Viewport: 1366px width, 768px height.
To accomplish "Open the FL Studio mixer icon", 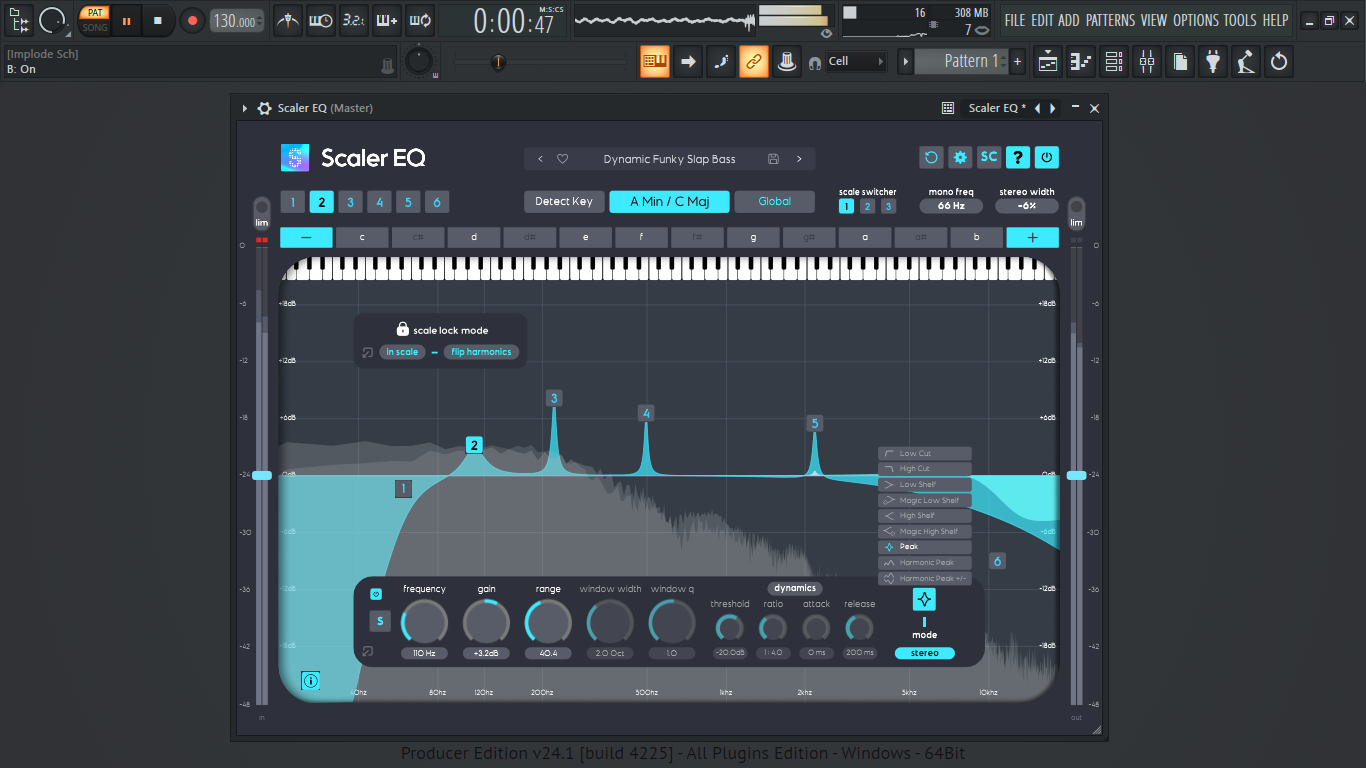I will coord(1147,62).
